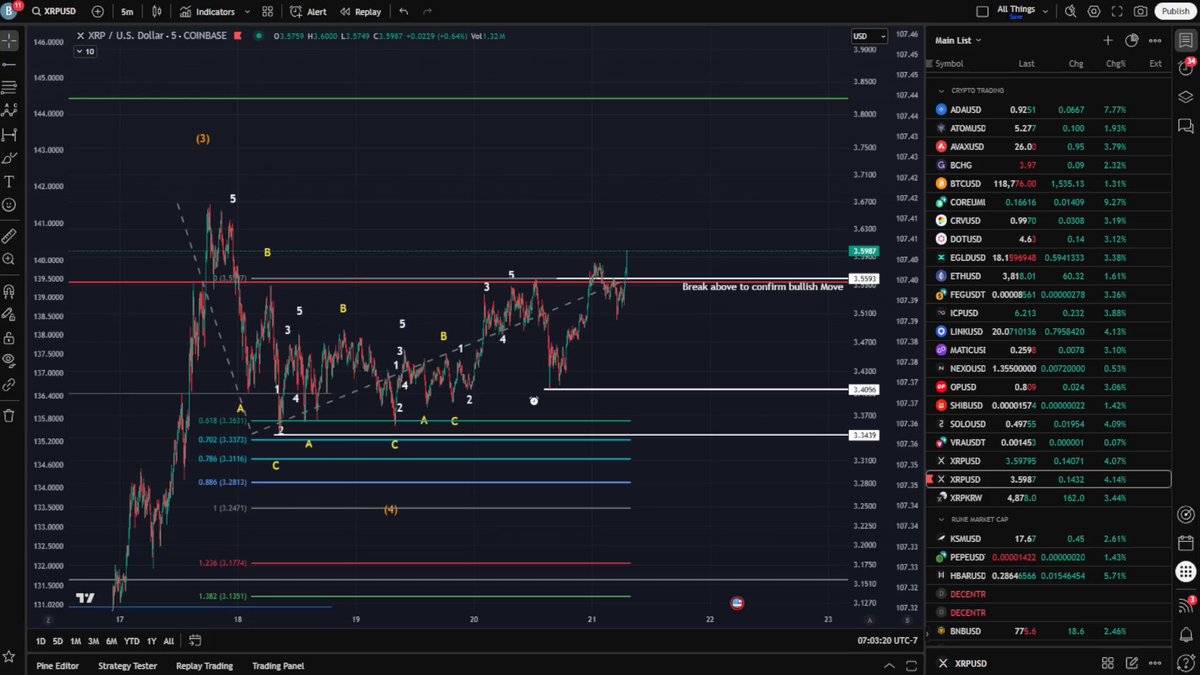Screen dimensions: 1200x675
Task: Delete drawings with trash icon
Action: pyautogui.click(x=9, y=415)
